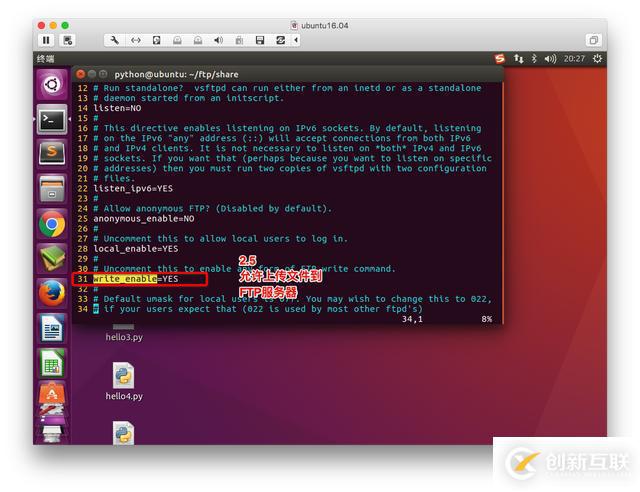This screenshot has height=492, width=640.
Task: Click the Sogou input method indicator
Action: tap(500, 59)
